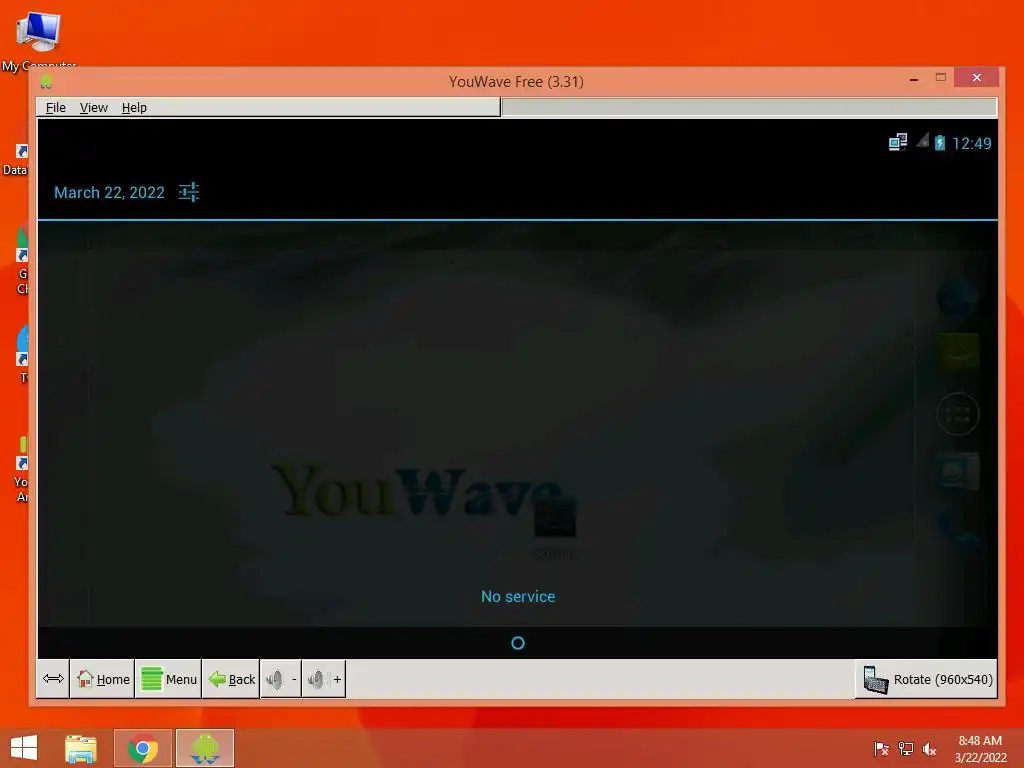This screenshot has height=768, width=1024.
Task: Open quick settings sliders icon next to date
Action: tap(189, 192)
